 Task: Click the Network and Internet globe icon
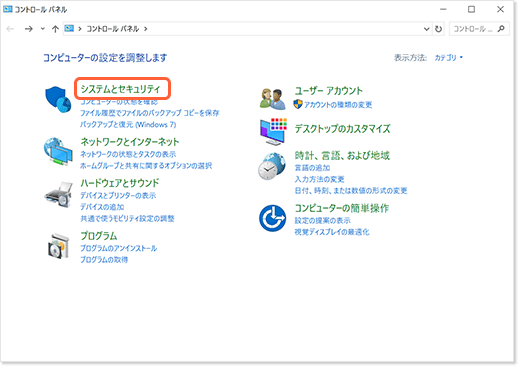[58, 151]
